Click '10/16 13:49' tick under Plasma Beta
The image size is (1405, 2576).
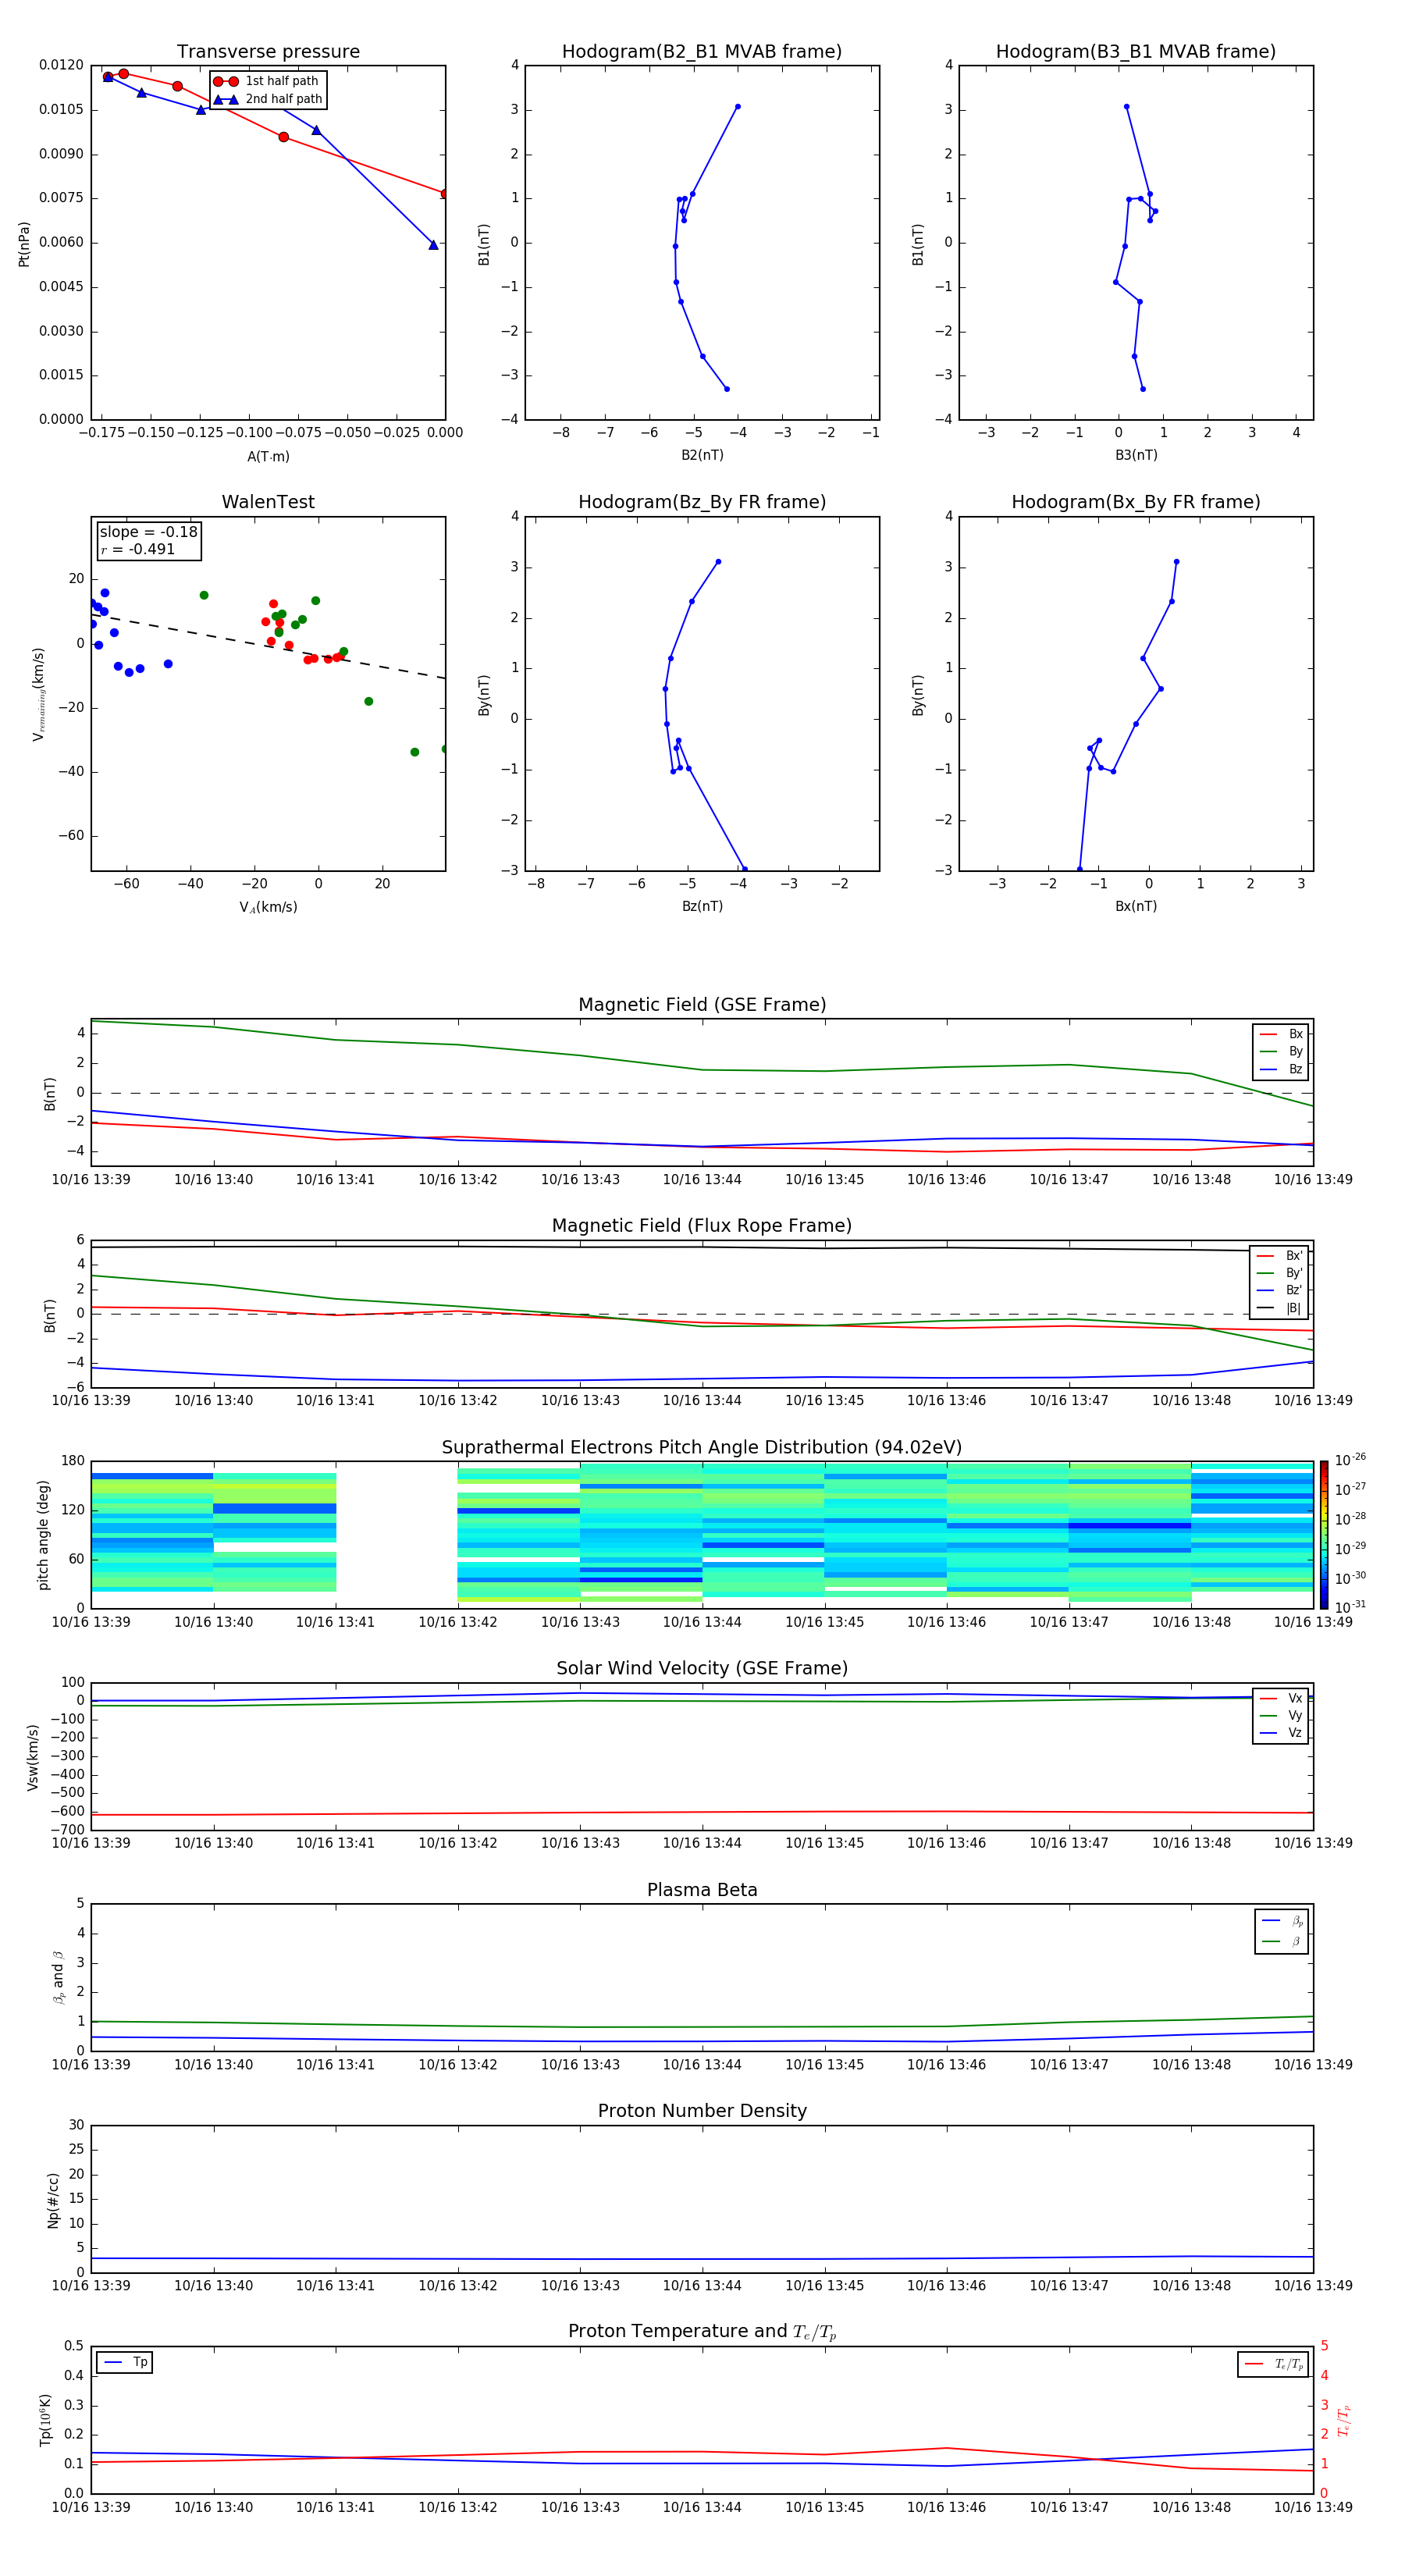point(1313,2064)
